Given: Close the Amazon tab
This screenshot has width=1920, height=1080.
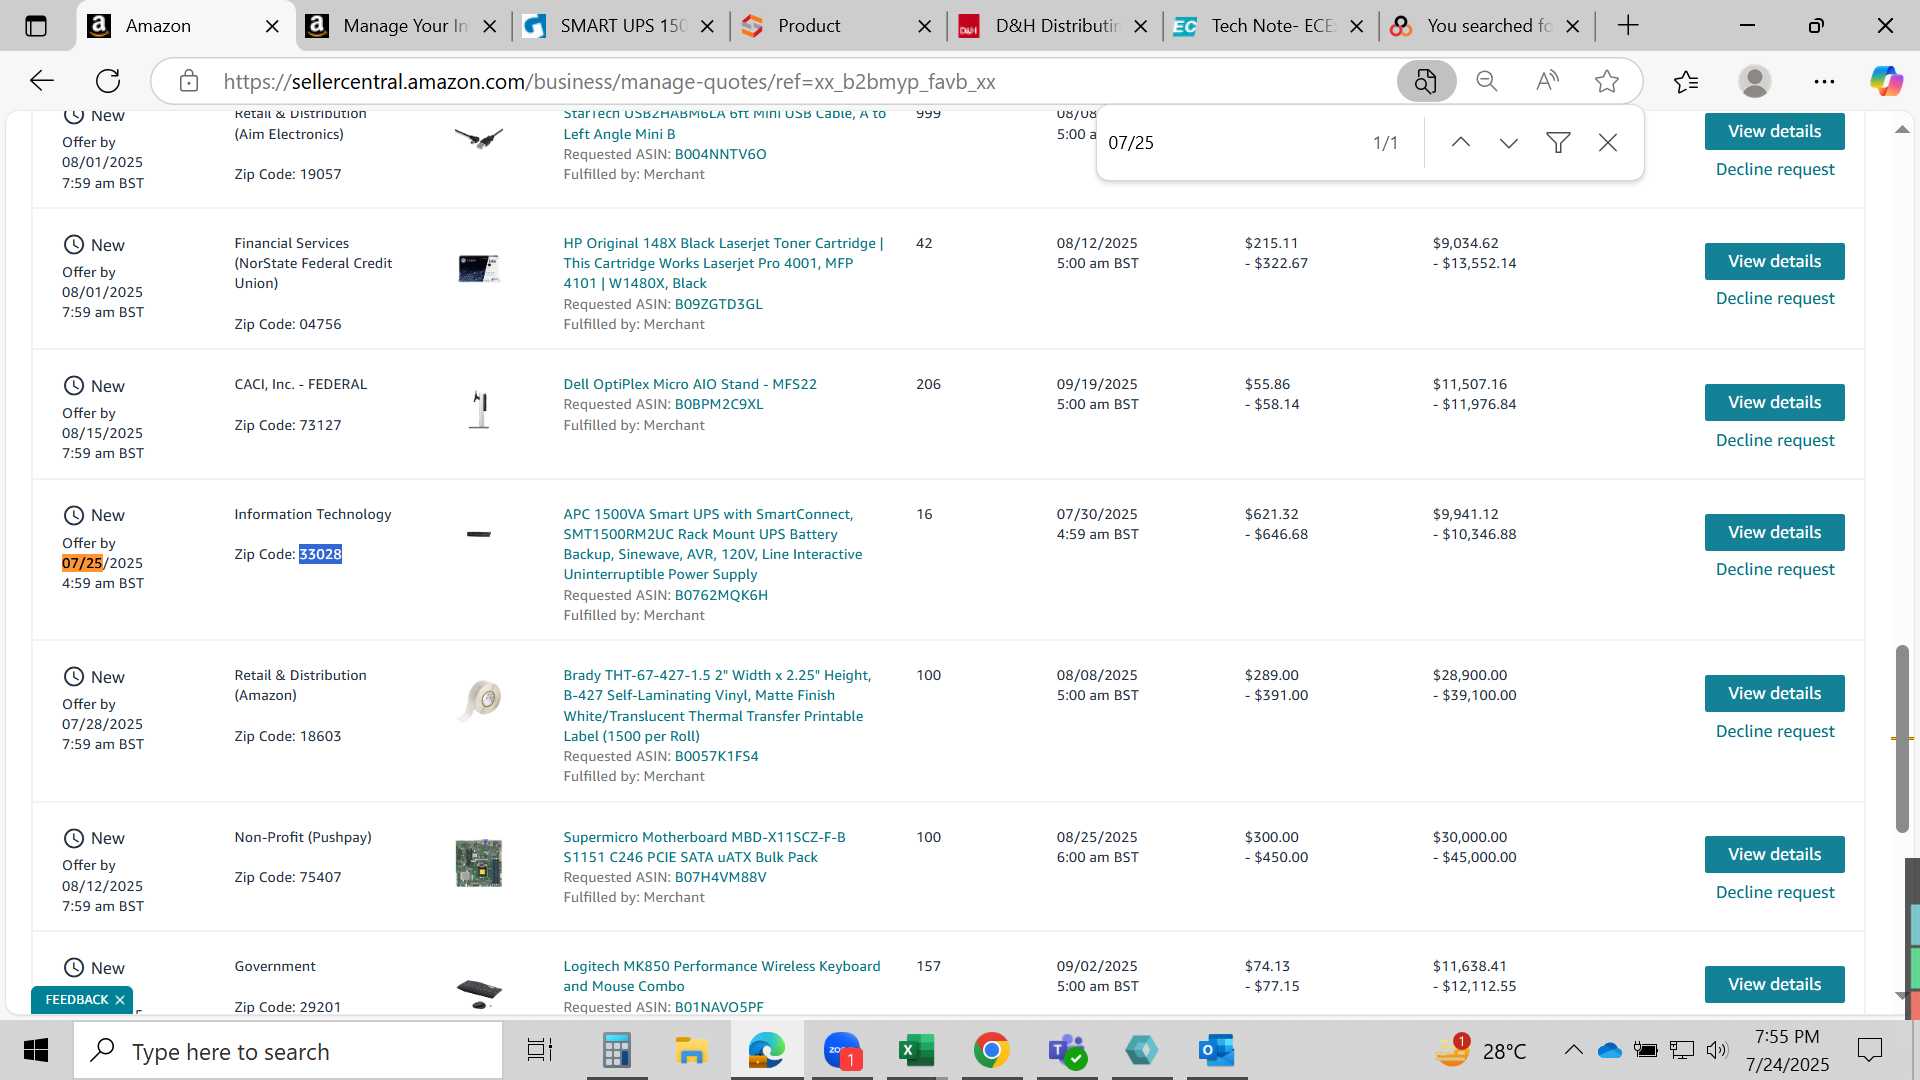Looking at the screenshot, I should pos(272,27).
